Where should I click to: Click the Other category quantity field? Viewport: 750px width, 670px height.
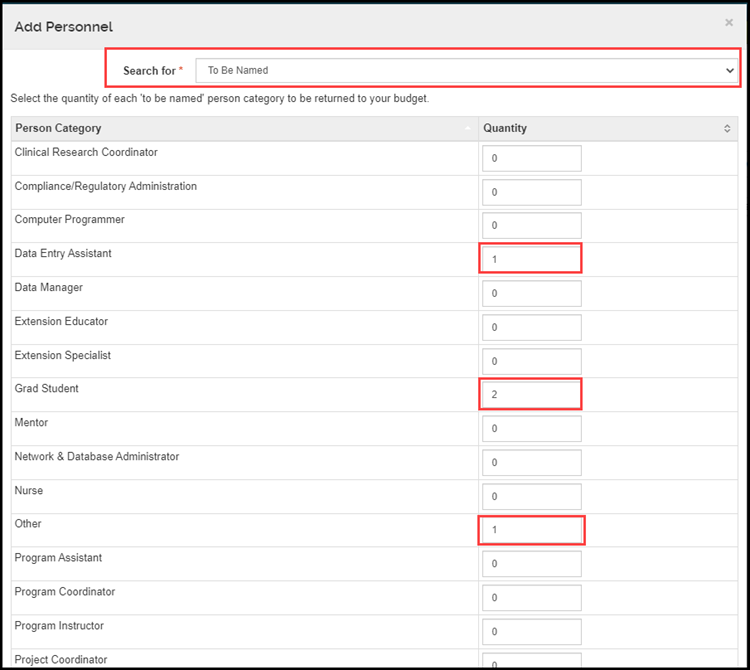click(x=531, y=530)
